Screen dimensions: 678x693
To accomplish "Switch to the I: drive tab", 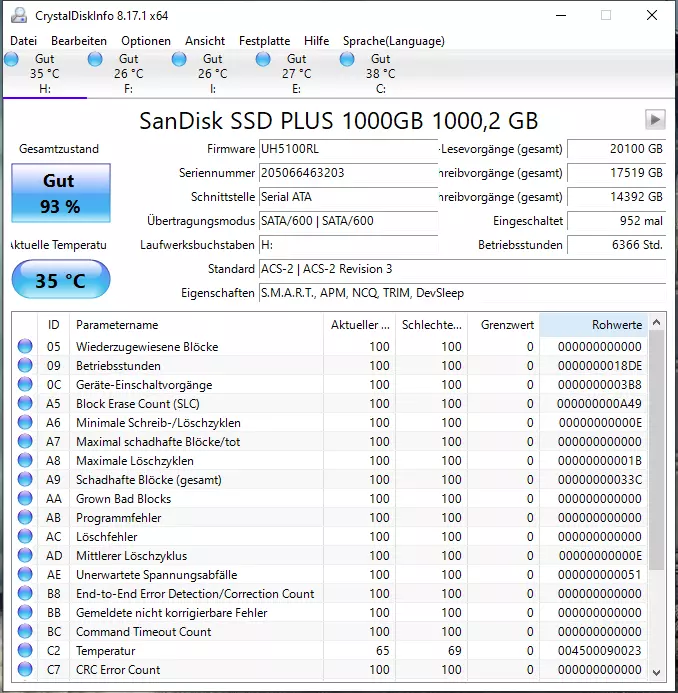I will pyautogui.click(x=212, y=73).
